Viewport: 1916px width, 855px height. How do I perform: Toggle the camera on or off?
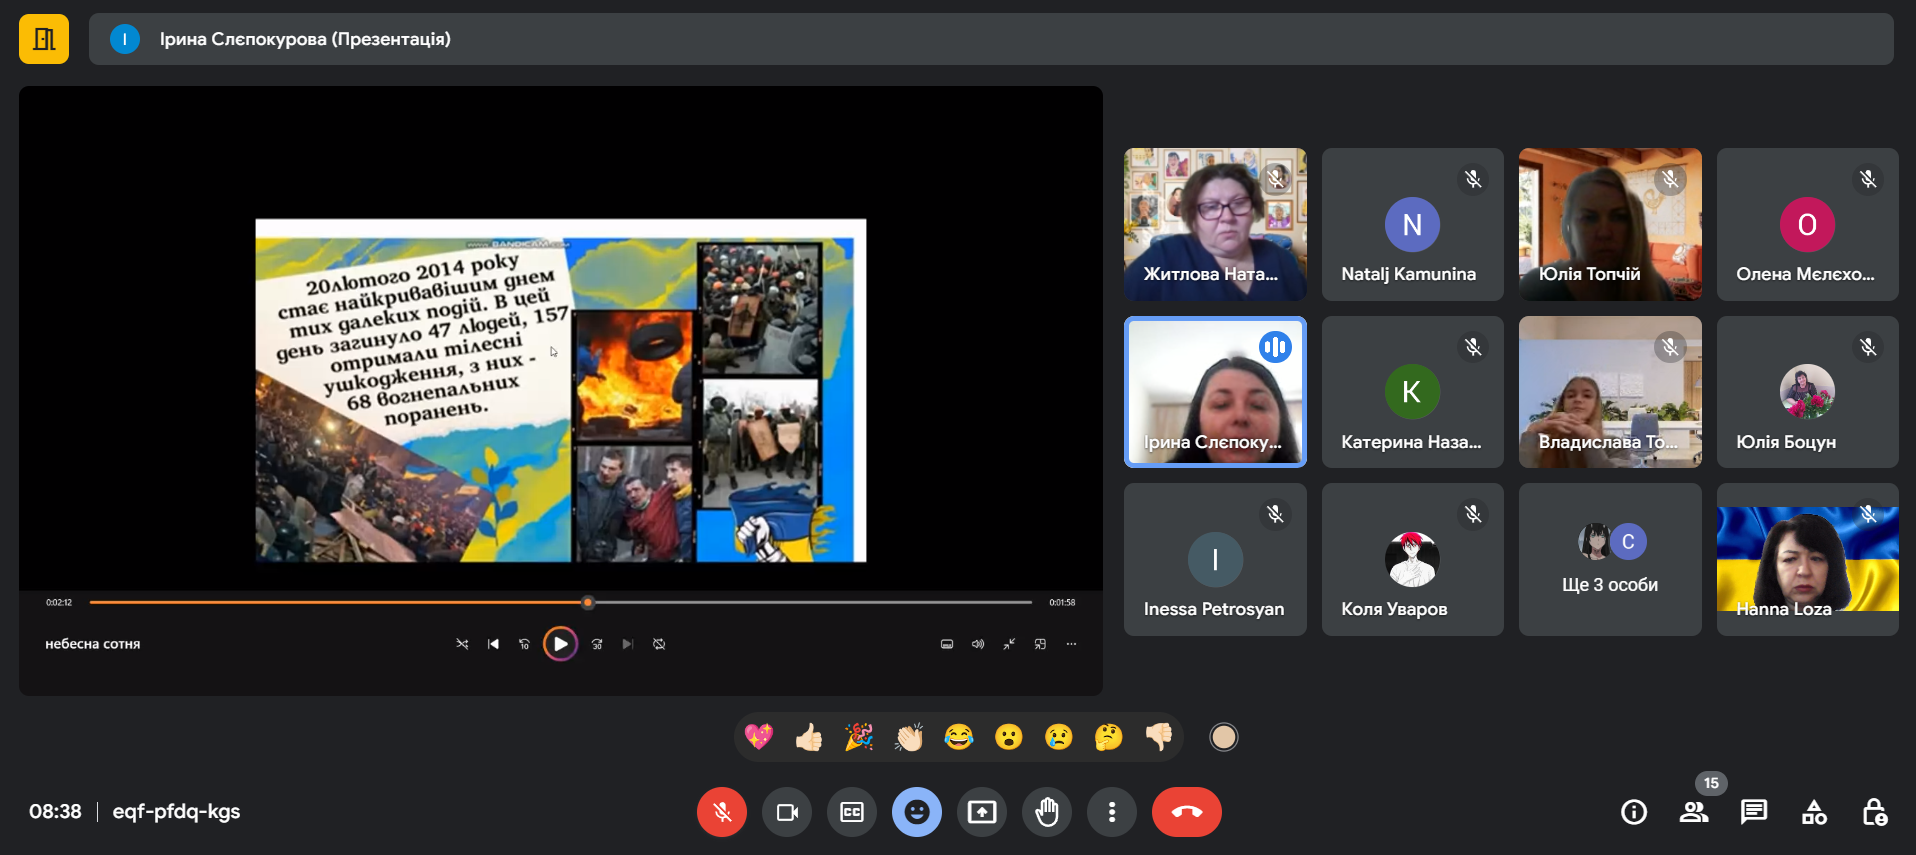pyautogui.click(x=787, y=812)
